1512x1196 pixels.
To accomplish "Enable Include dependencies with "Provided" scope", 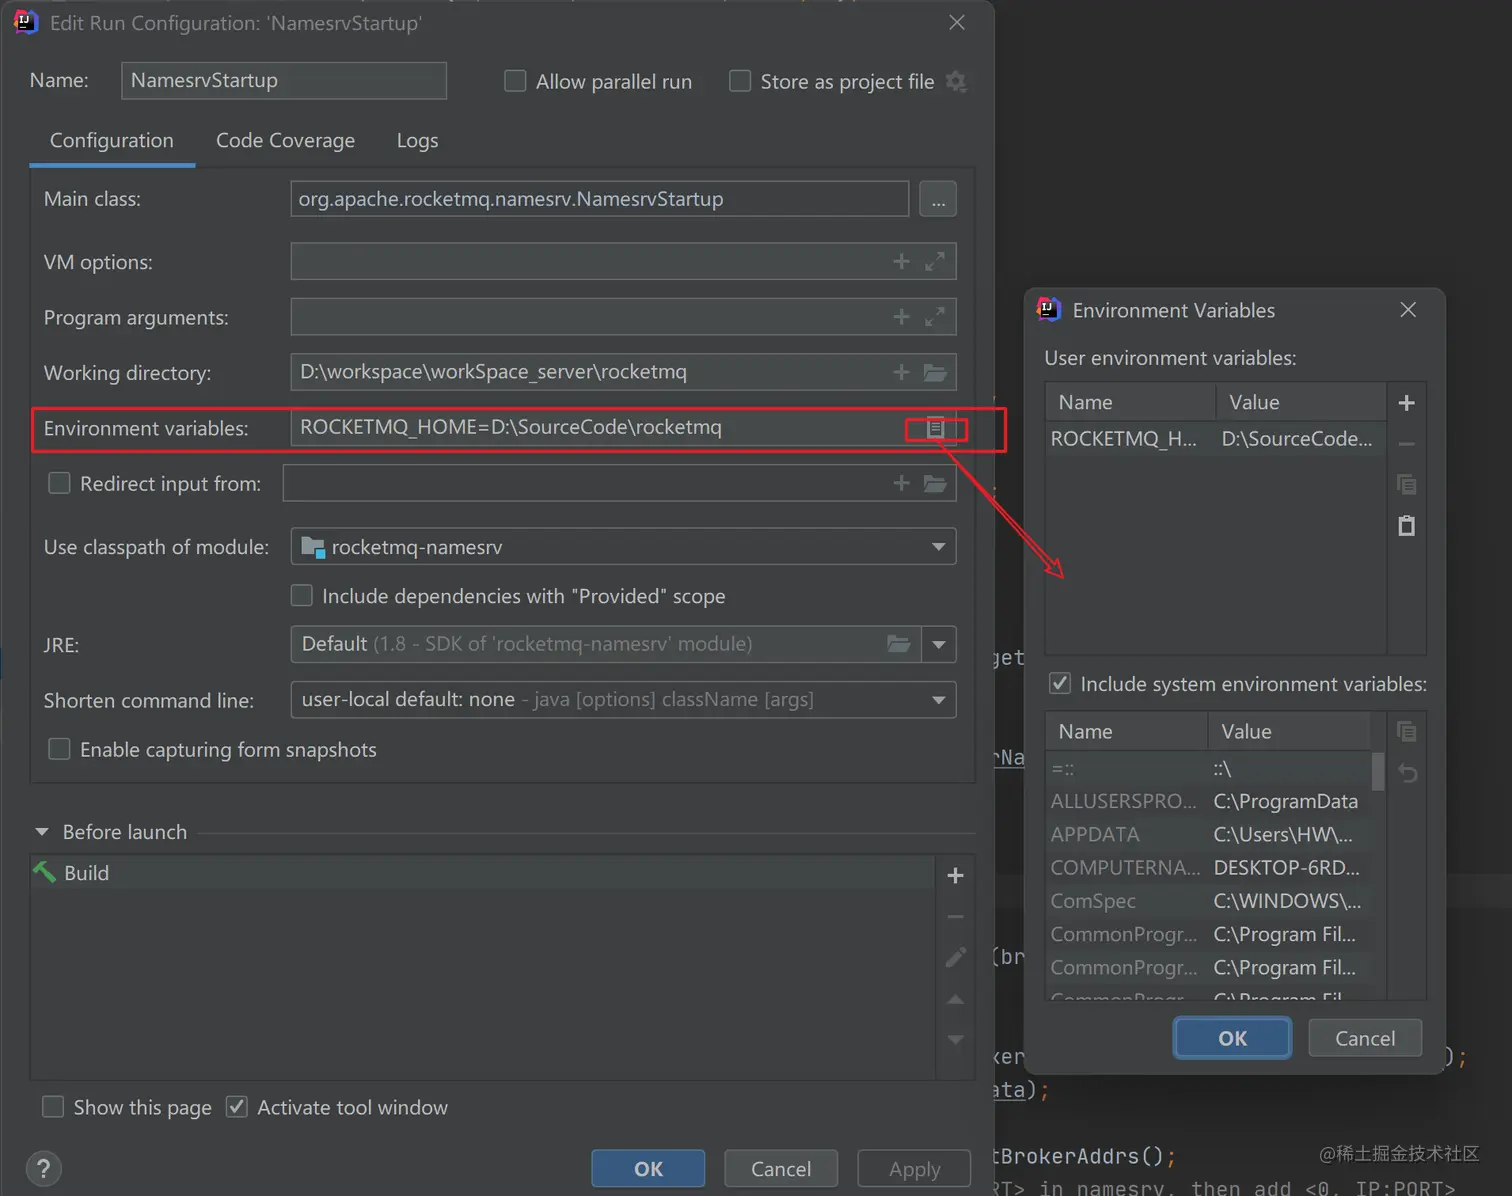I will (x=301, y=596).
